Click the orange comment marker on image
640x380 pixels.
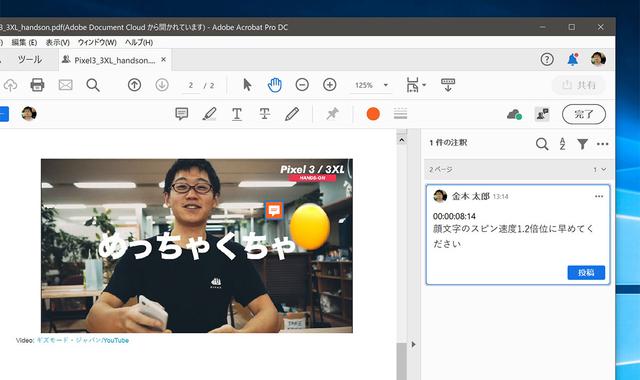point(274,211)
